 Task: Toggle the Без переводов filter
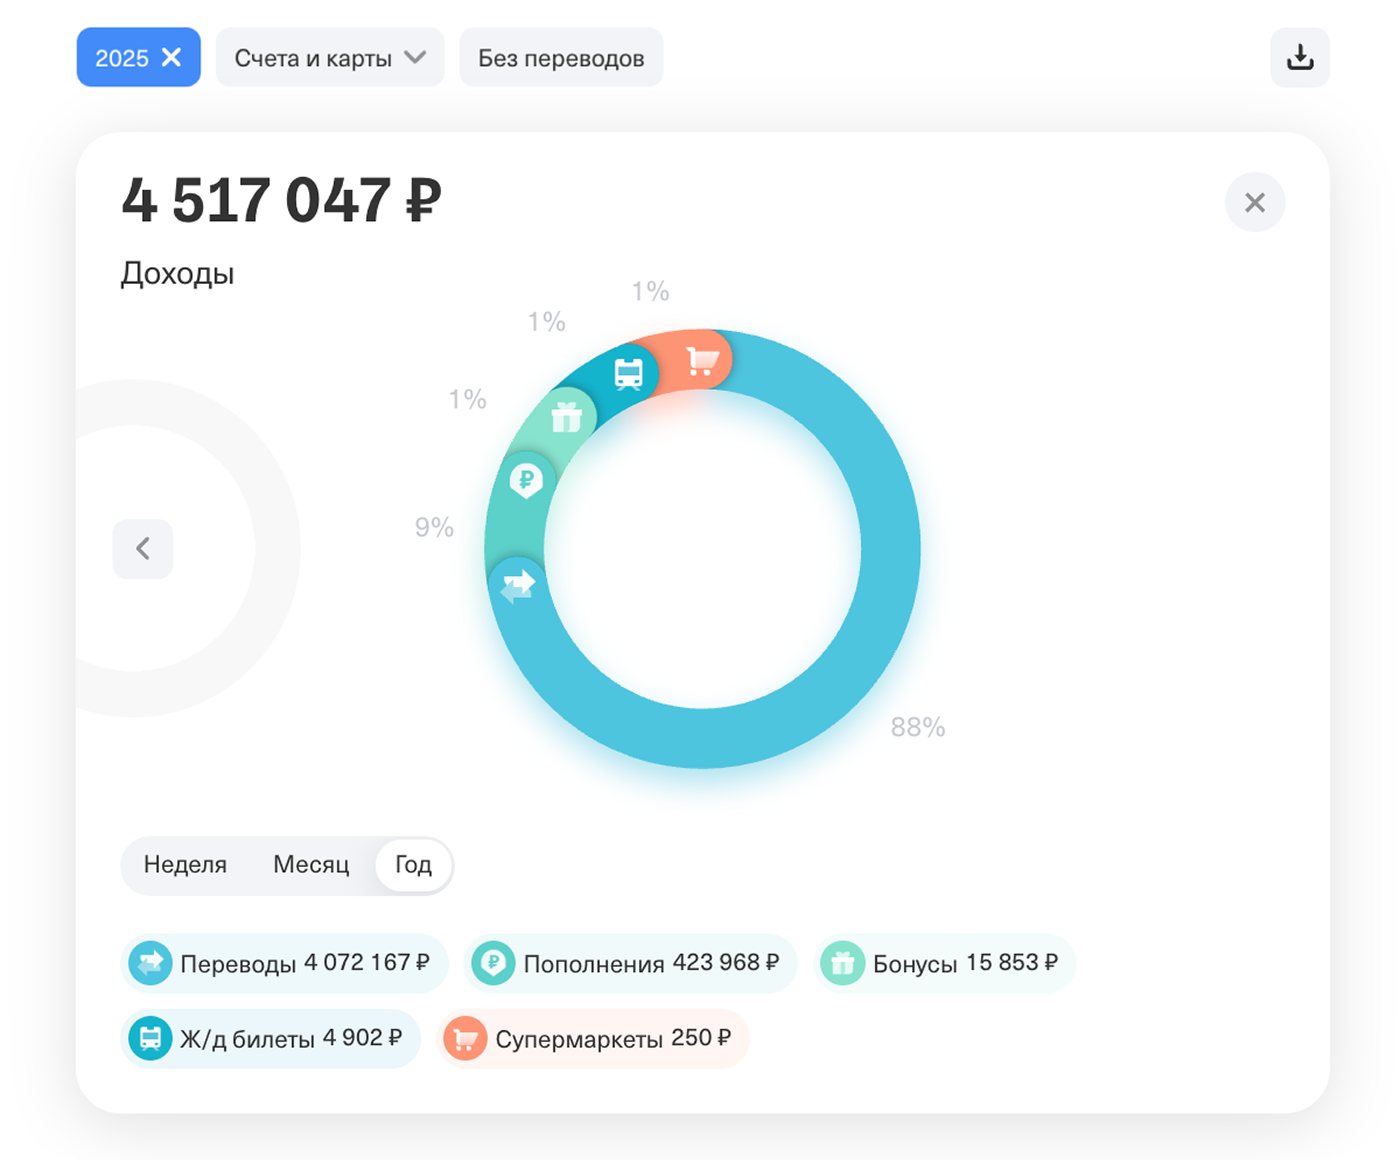tap(561, 57)
